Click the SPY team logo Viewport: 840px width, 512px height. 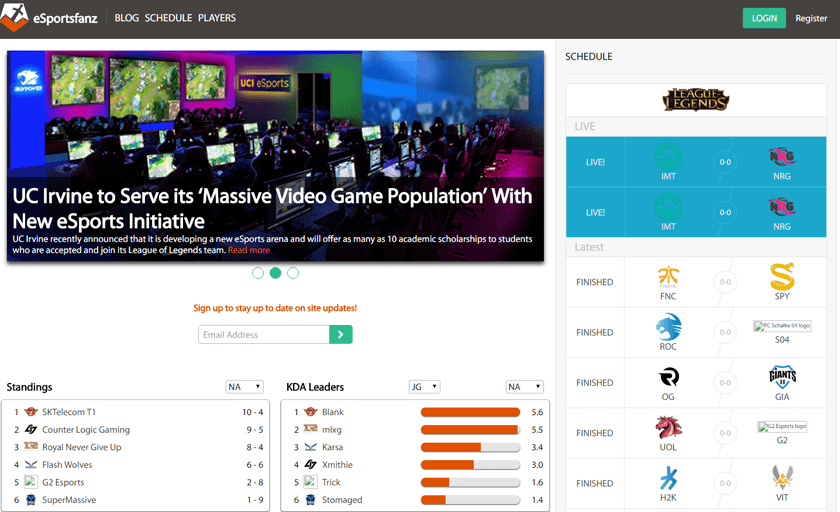(782, 276)
